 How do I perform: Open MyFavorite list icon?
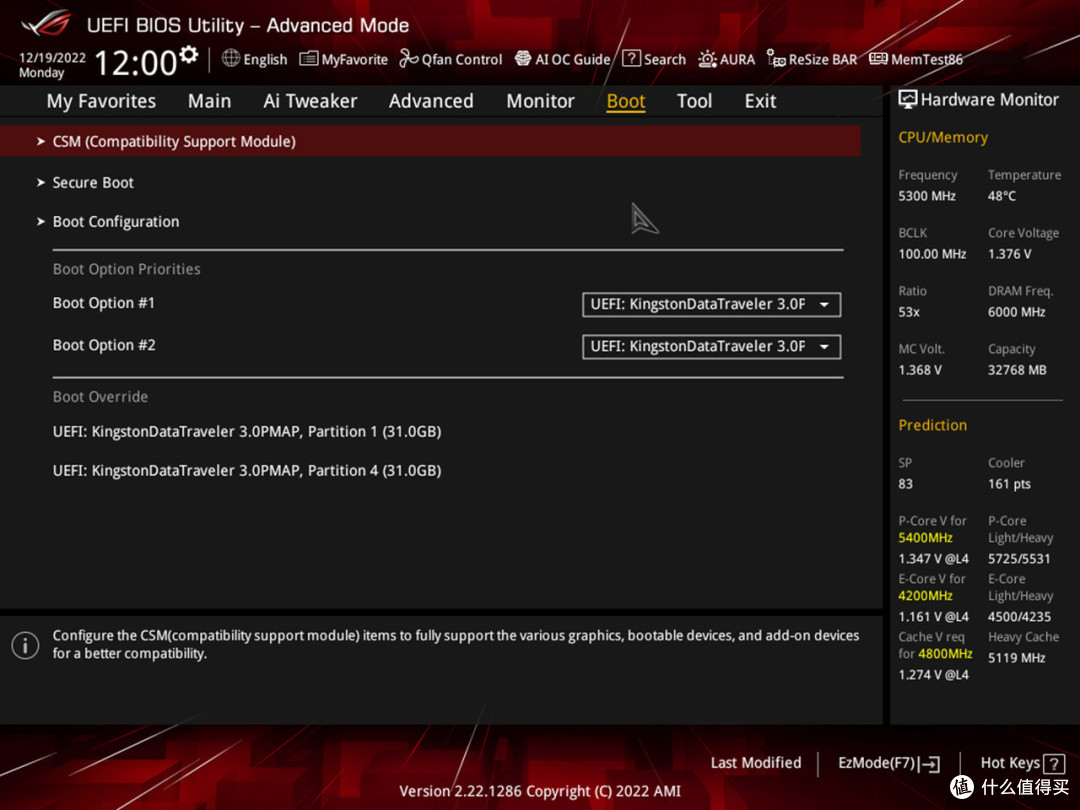309,59
